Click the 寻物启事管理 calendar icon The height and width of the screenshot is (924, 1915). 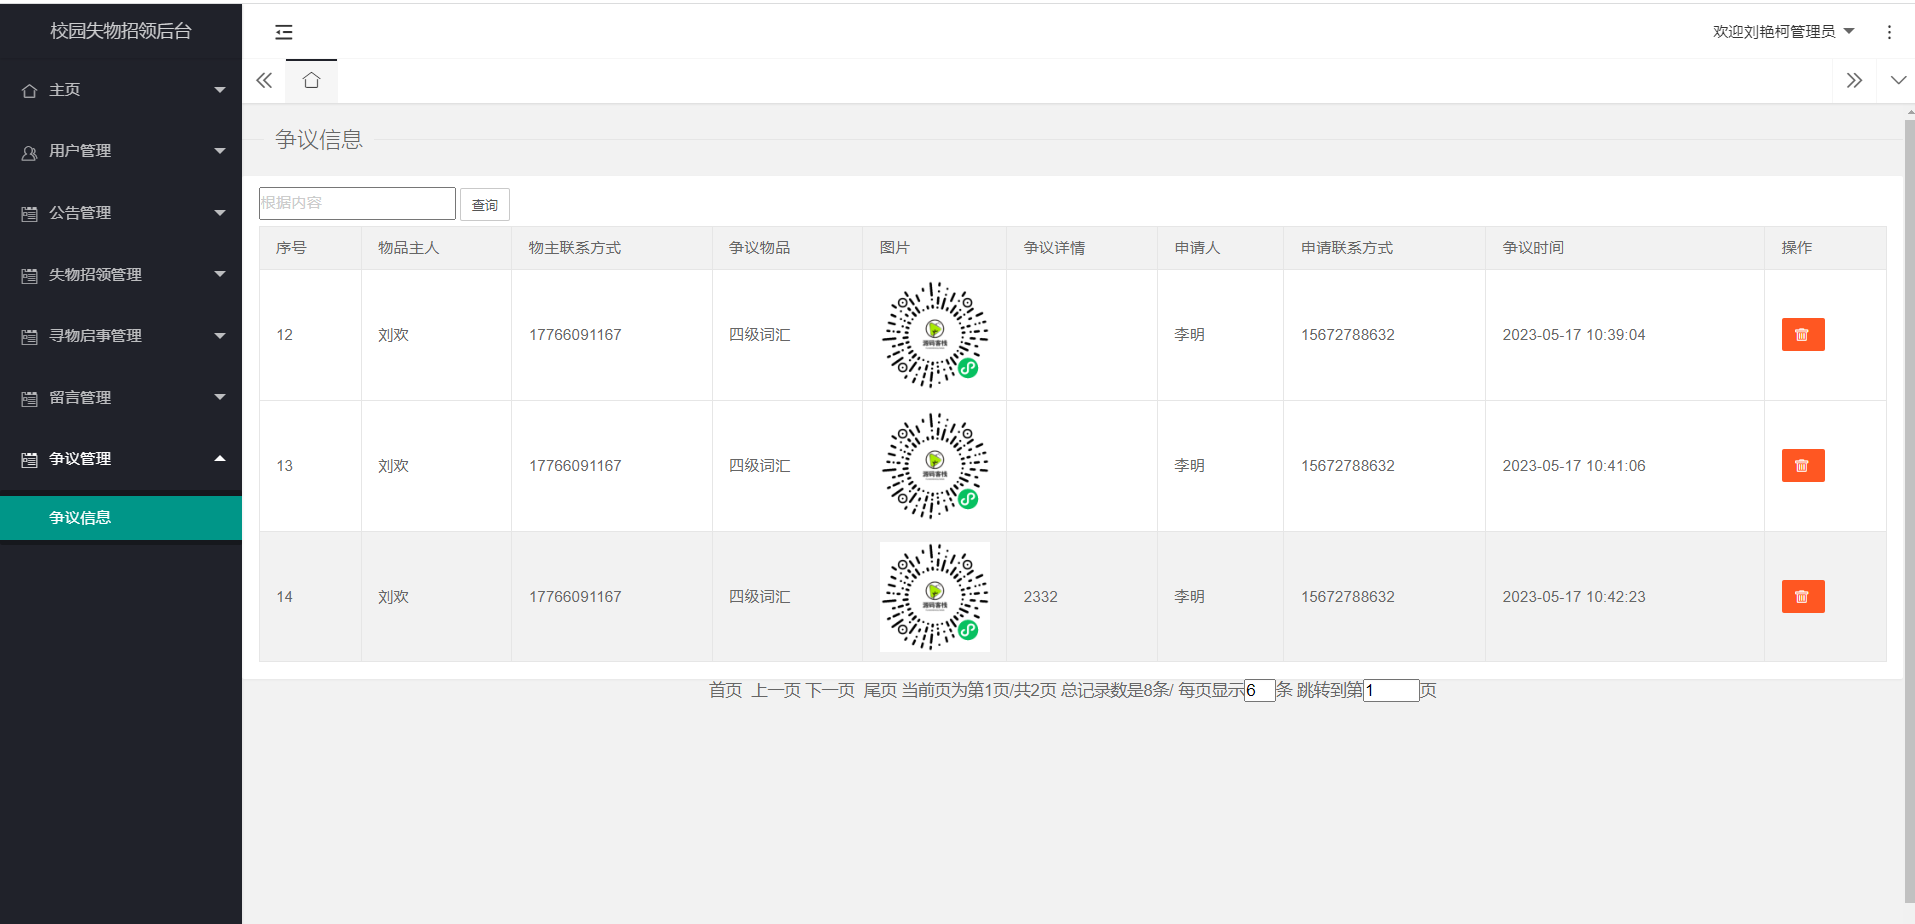[x=29, y=337]
